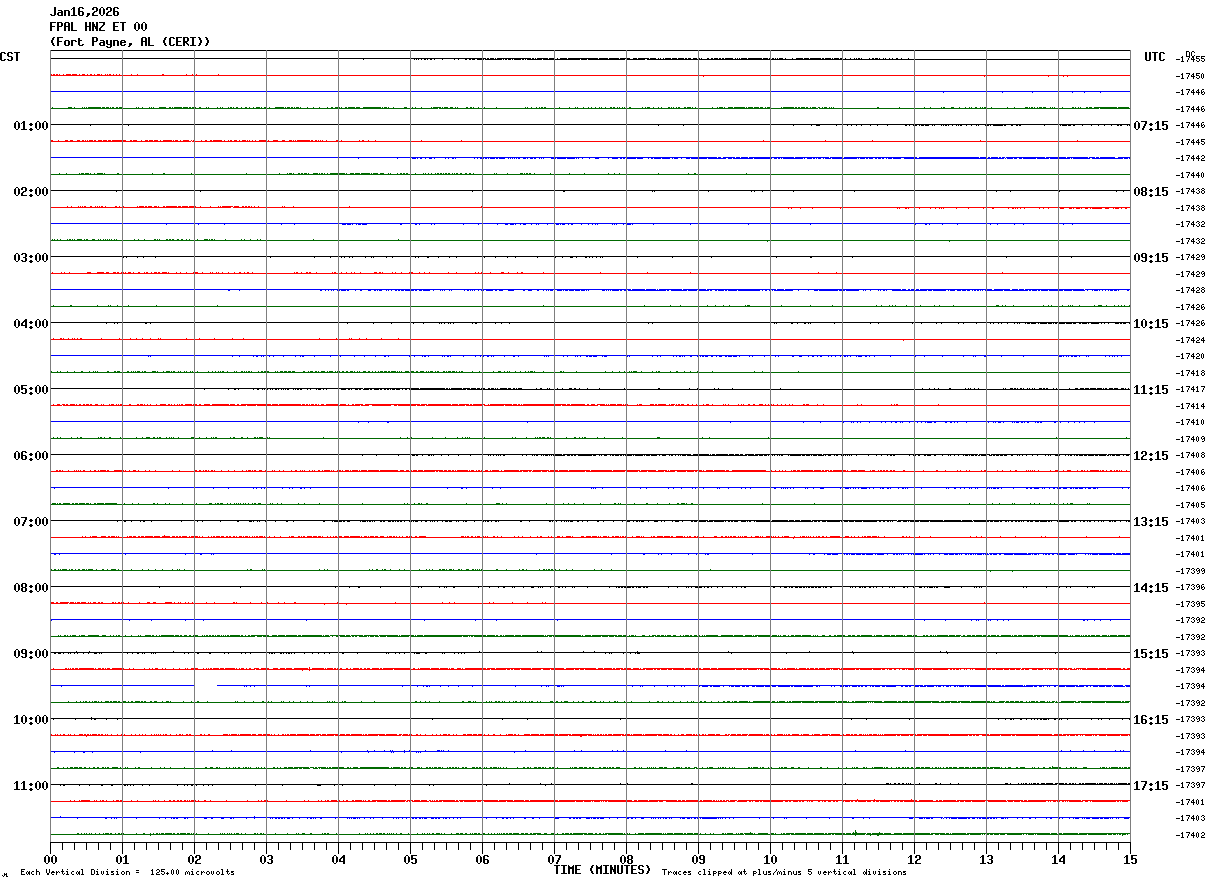Click the 08:15 UTC time label
Screen dimensions: 1210x886
(1151, 191)
